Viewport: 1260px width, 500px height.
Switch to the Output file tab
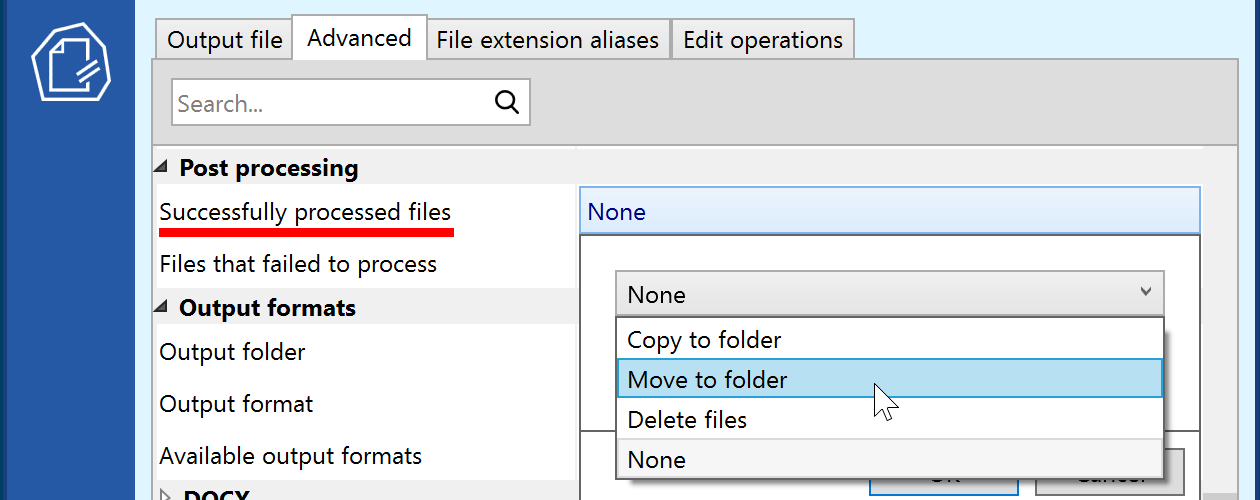pyautogui.click(x=224, y=40)
